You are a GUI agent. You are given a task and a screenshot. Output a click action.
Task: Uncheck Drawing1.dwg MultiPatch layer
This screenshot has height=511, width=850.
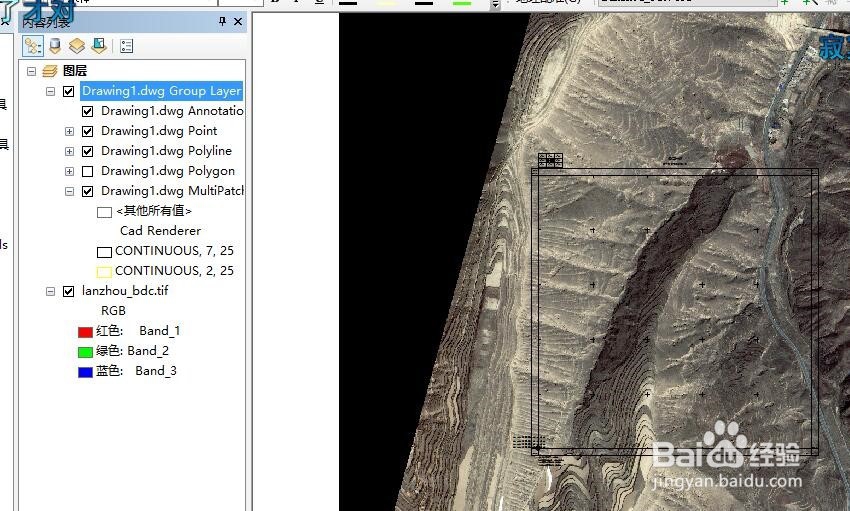[87, 191]
